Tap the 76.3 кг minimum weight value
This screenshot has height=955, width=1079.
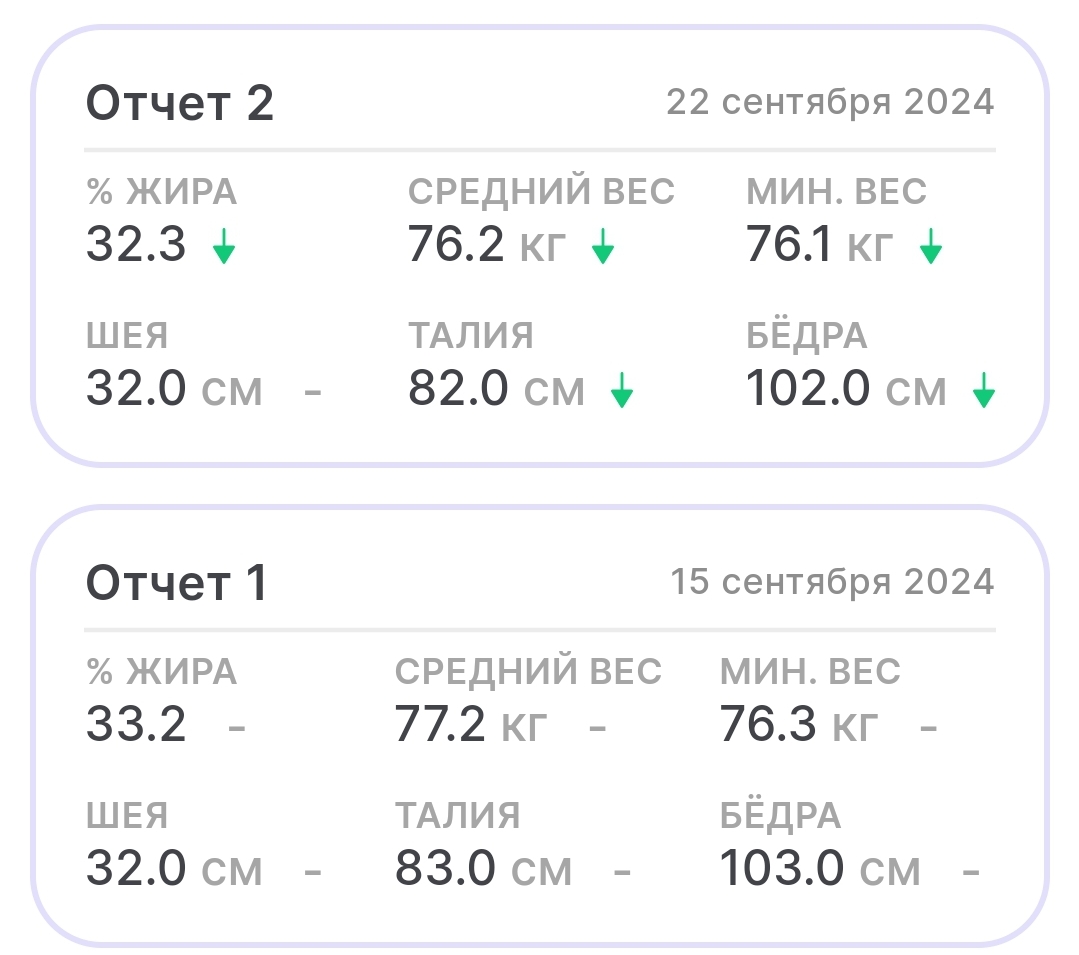tap(799, 725)
